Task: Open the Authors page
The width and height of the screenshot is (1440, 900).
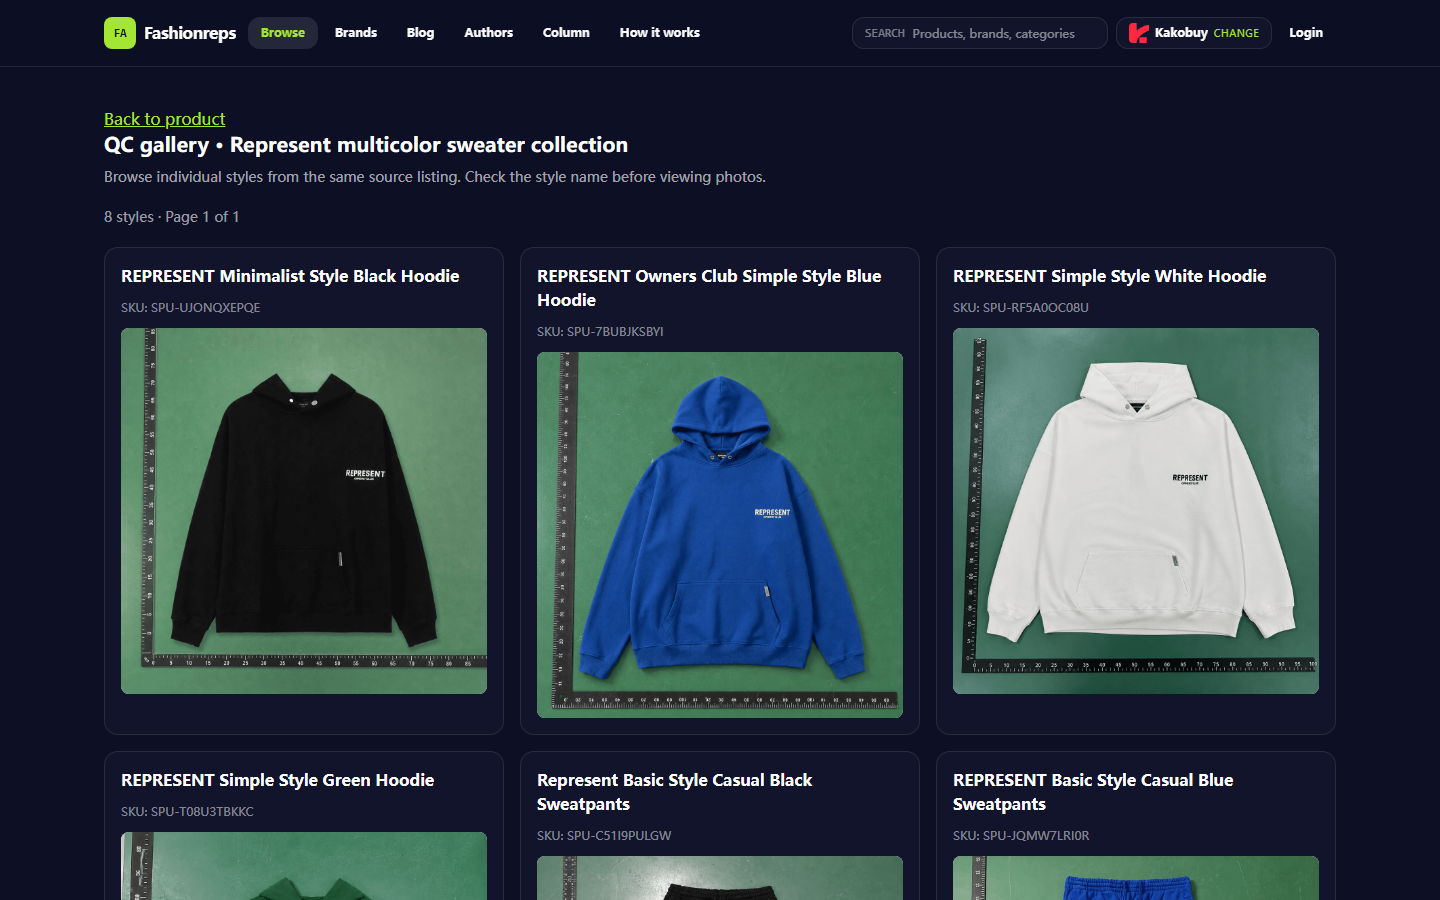Action: 488,33
